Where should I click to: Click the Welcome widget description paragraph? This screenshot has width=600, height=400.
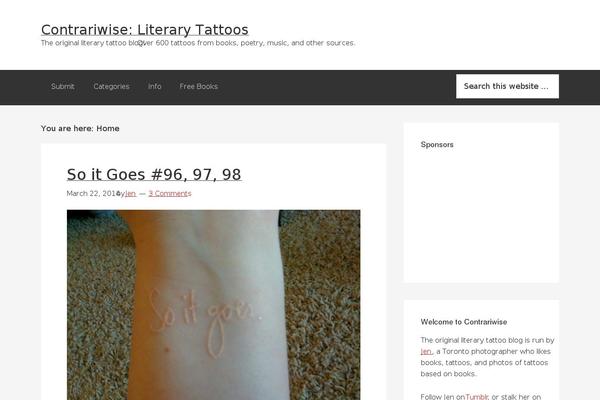(x=487, y=357)
